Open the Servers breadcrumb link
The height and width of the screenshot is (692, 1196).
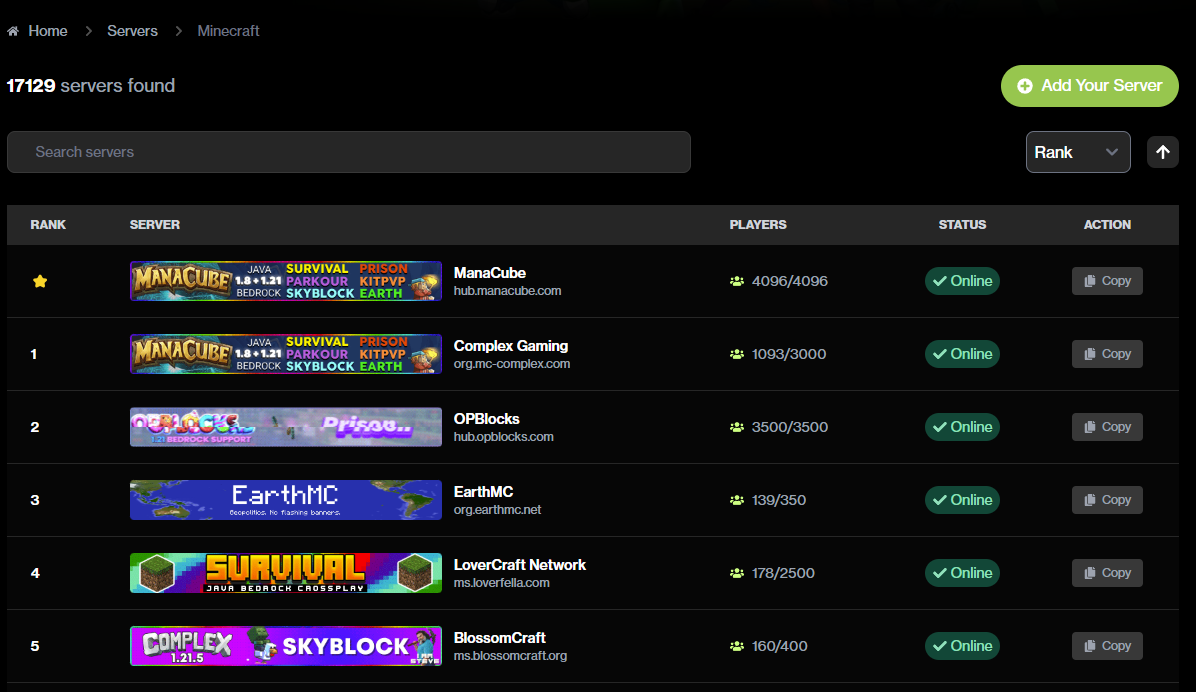pos(132,31)
